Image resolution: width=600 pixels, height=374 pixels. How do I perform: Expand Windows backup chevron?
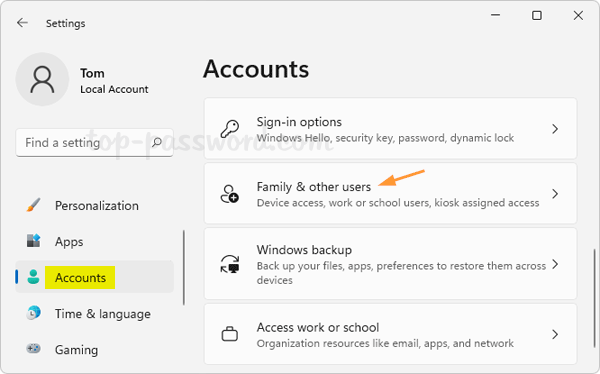coord(555,264)
